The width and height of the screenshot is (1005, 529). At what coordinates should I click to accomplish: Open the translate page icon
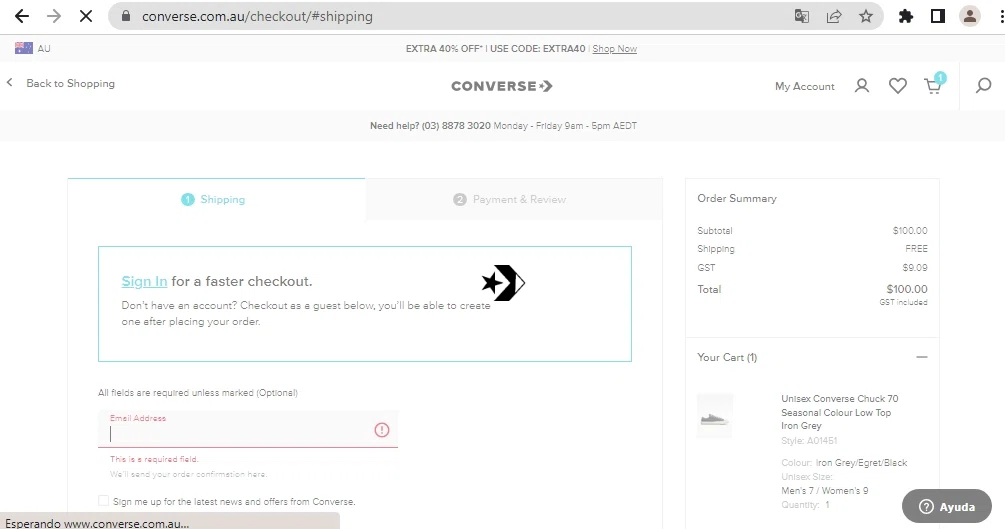pyautogui.click(x=801, y=16)
